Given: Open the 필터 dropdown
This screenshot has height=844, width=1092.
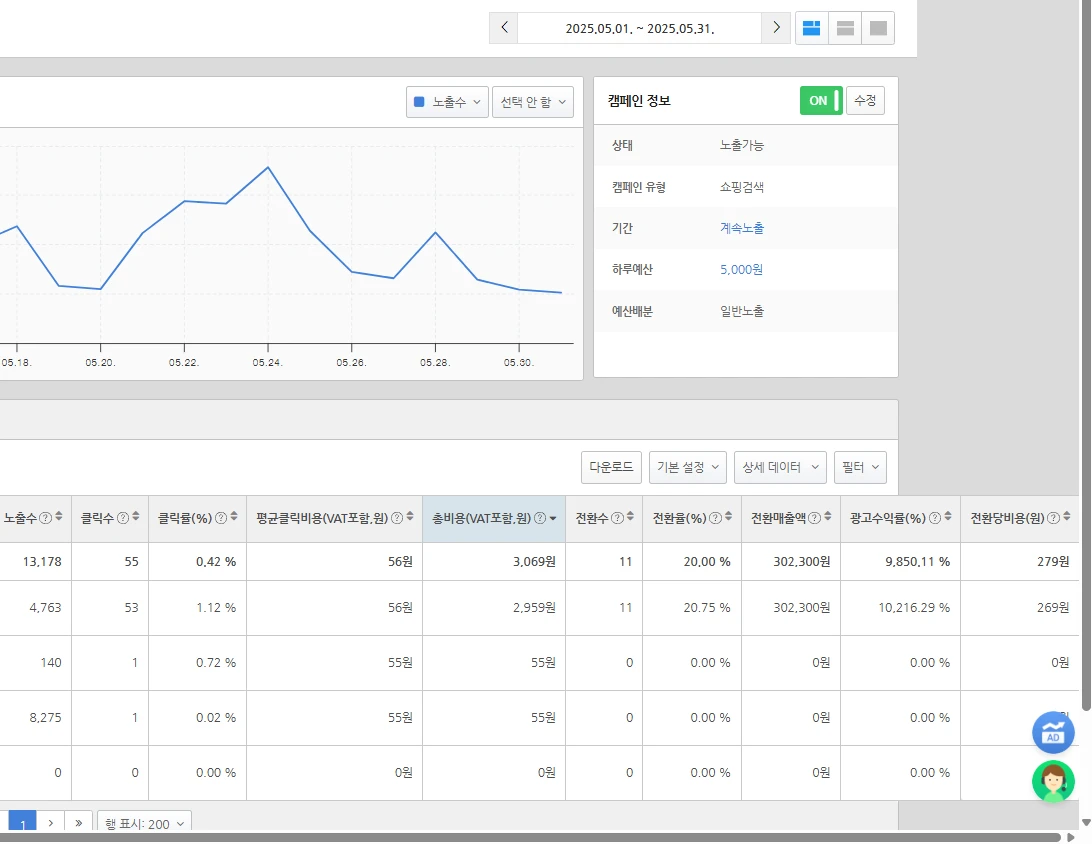Looking at the screenshot, I should pos(860,467).
